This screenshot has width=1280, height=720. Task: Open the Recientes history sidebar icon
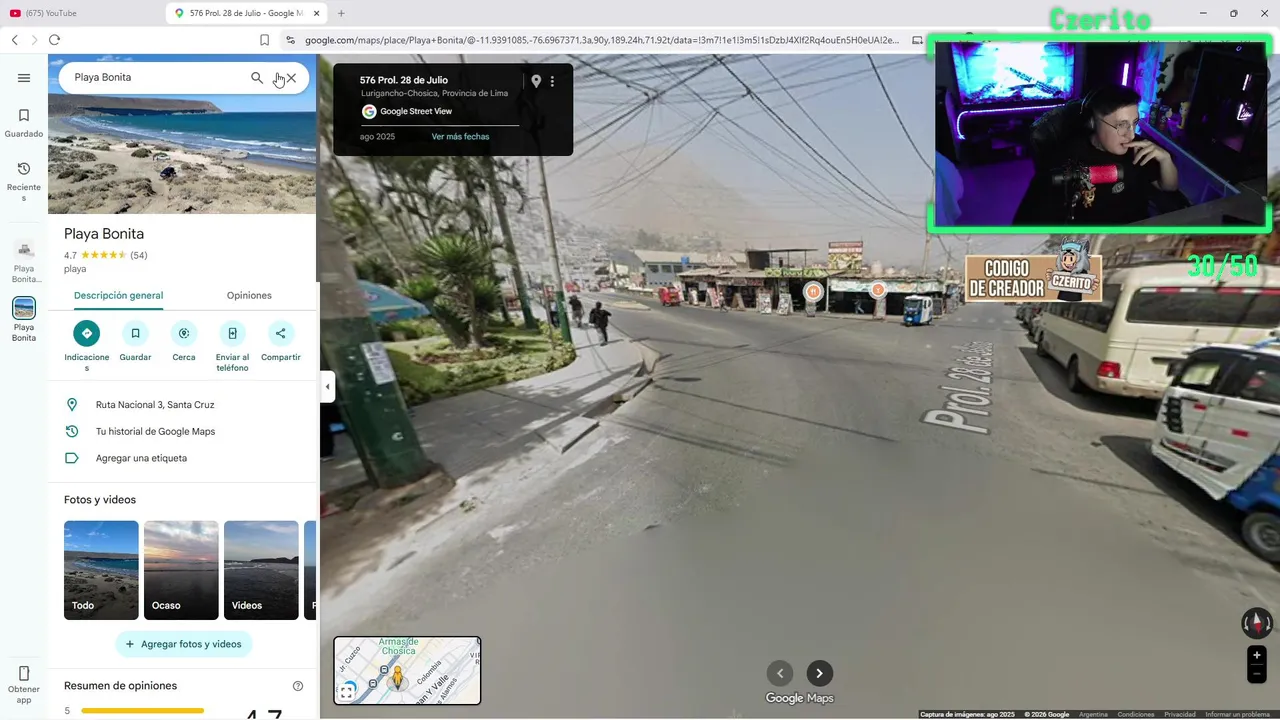[x=24, y=181]
